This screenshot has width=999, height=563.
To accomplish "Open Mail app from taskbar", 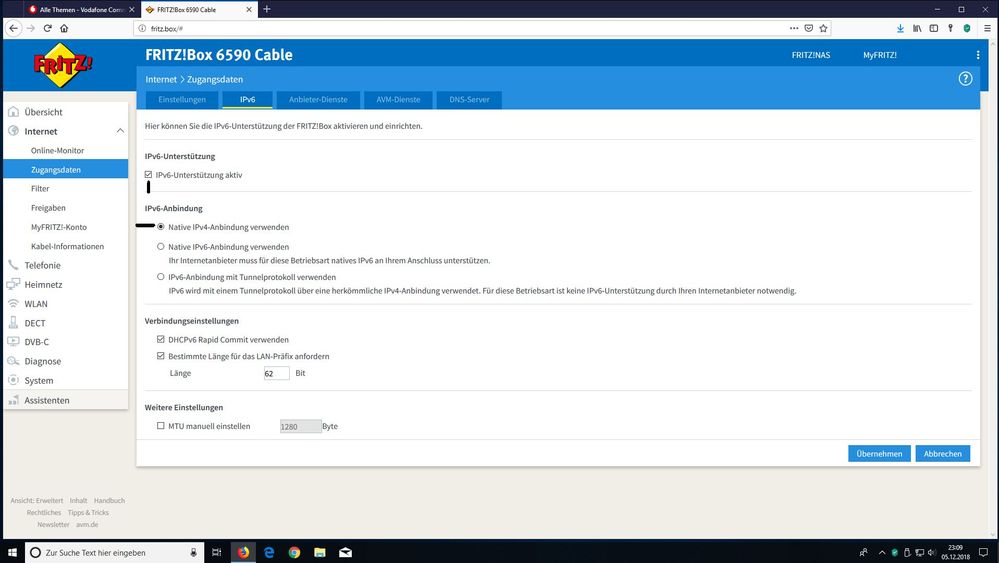I will pos(345,552).
